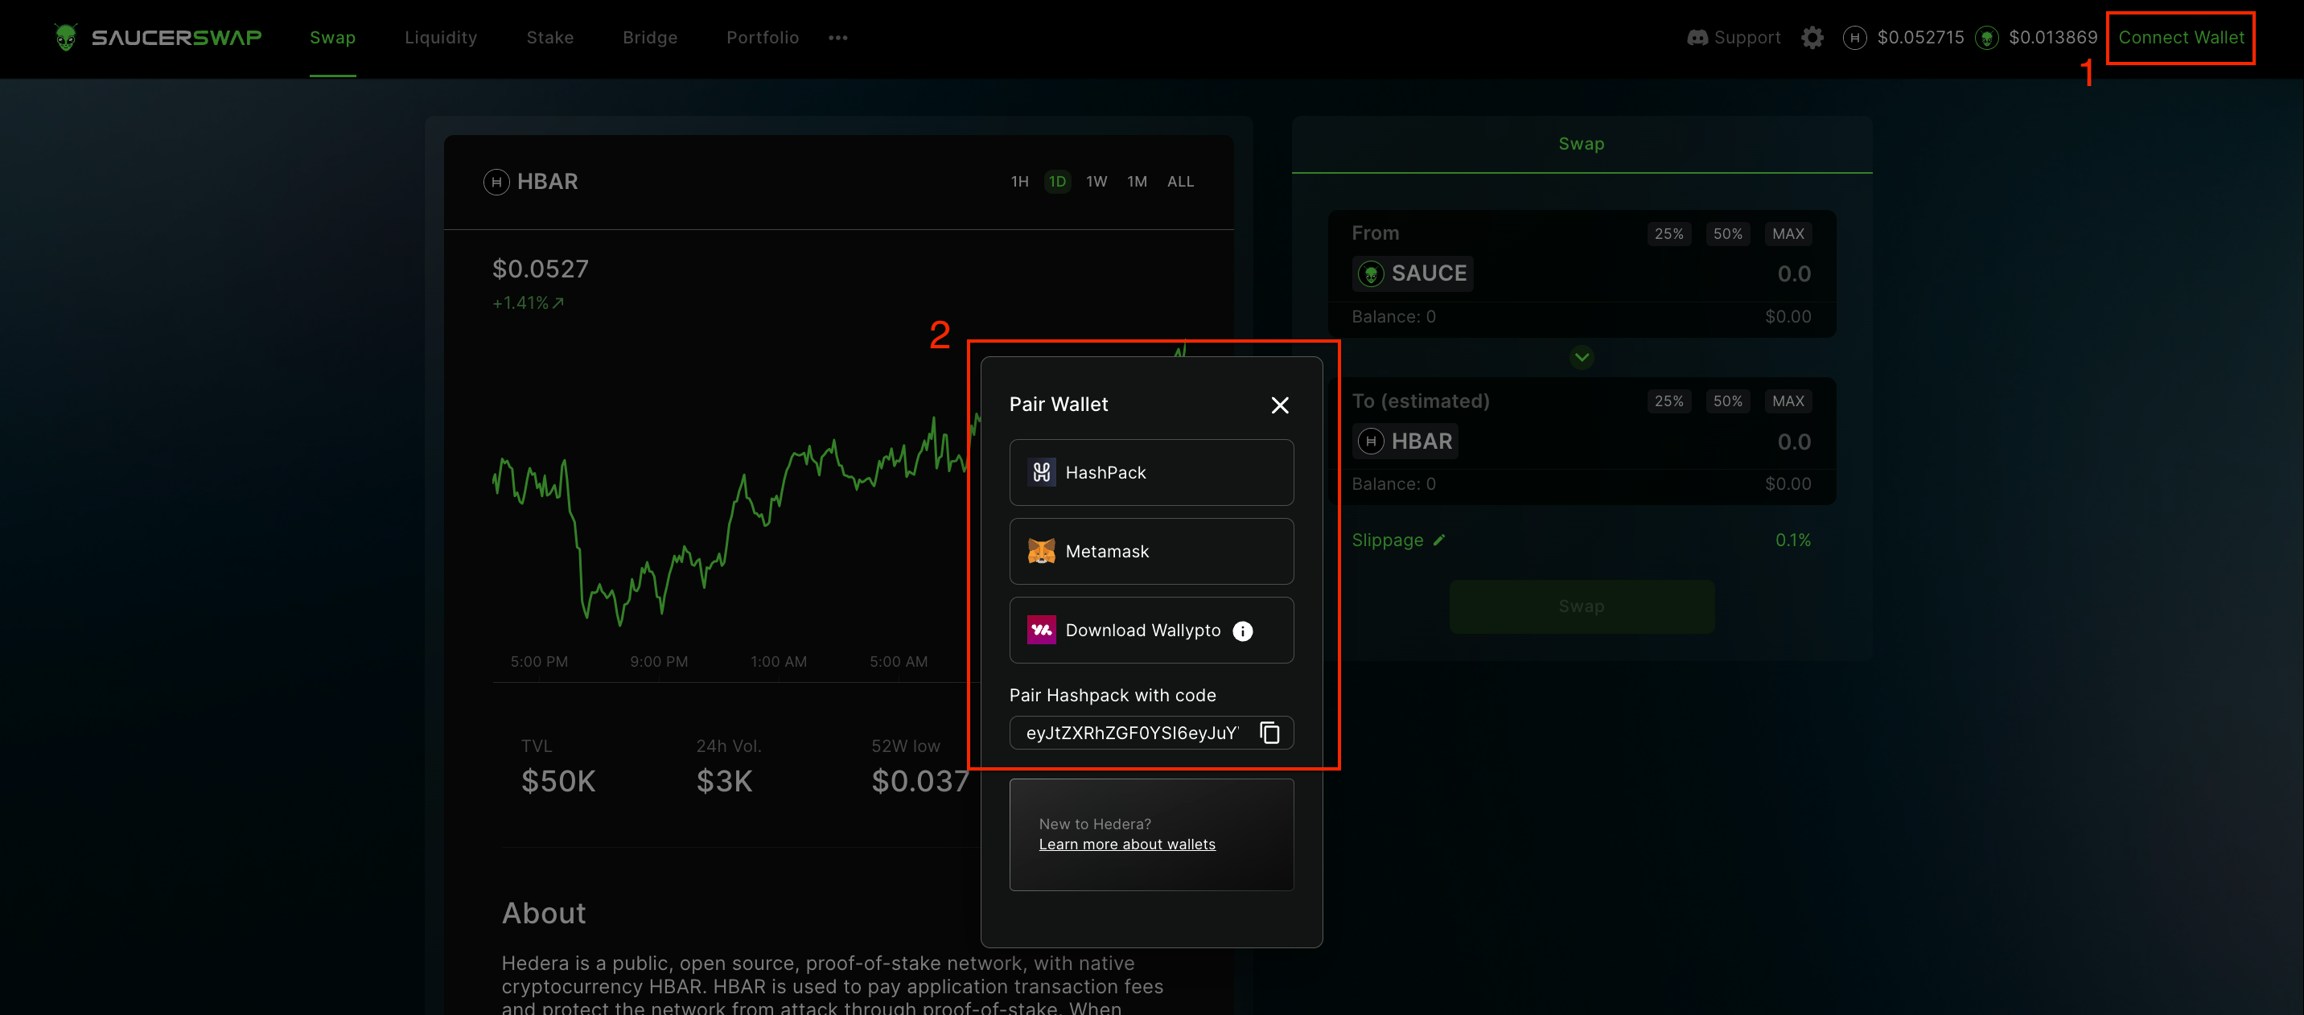This screenshot has width=2304, height=1015.
Task: Click the About heading
Action: coord(543,913)
